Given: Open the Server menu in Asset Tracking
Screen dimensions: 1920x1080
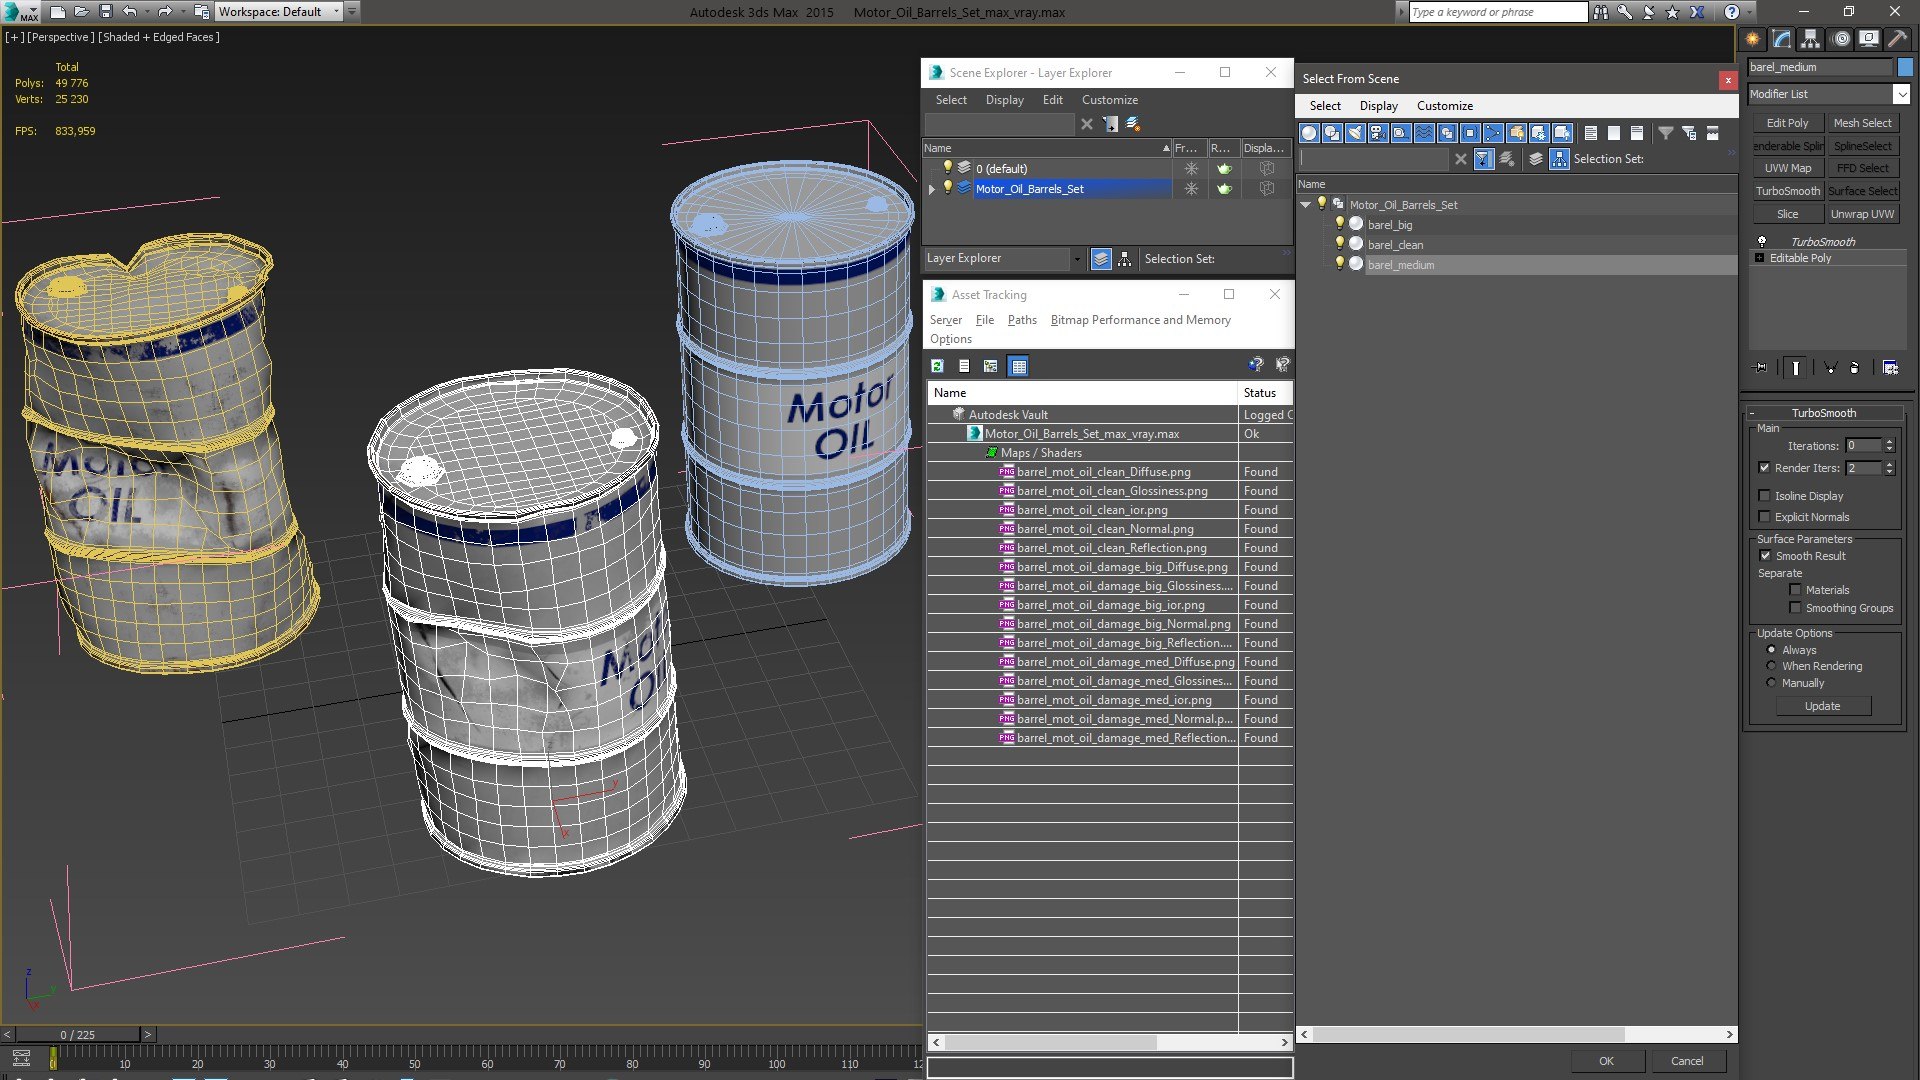Looking at the screenshot, I should 946,320.
